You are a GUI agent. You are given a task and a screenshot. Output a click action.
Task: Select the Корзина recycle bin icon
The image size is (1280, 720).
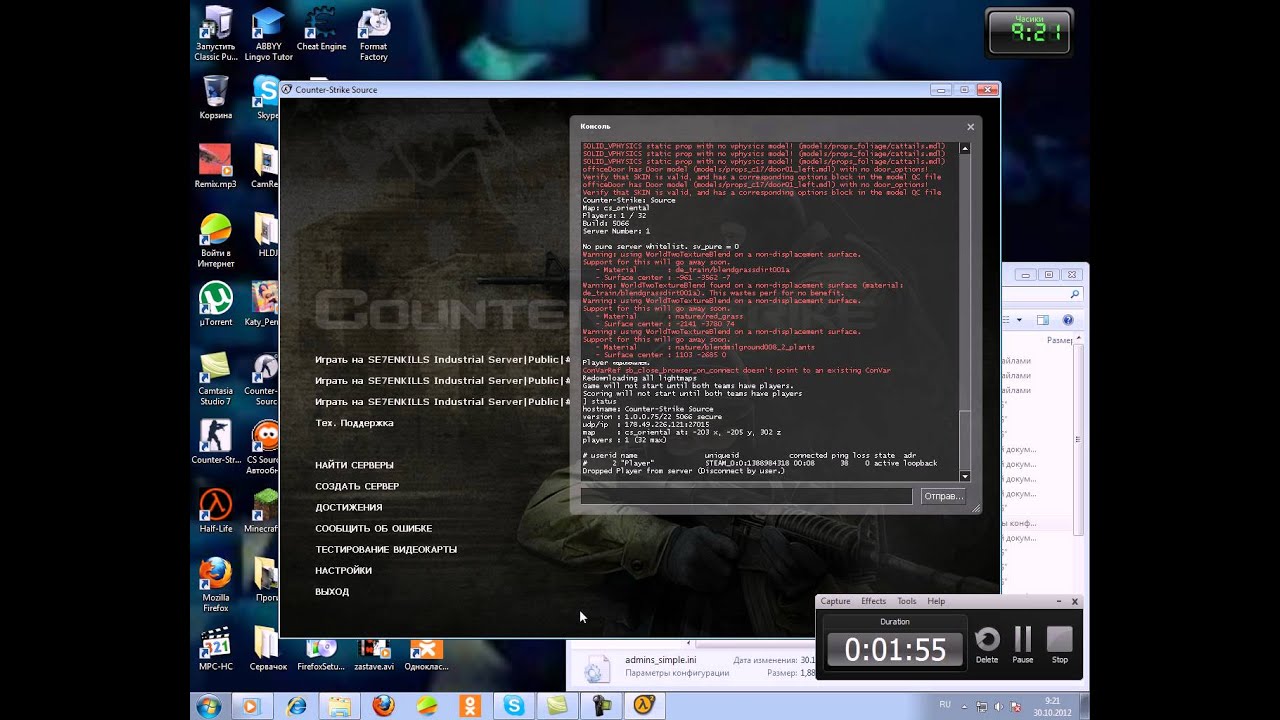pos(215,97)
